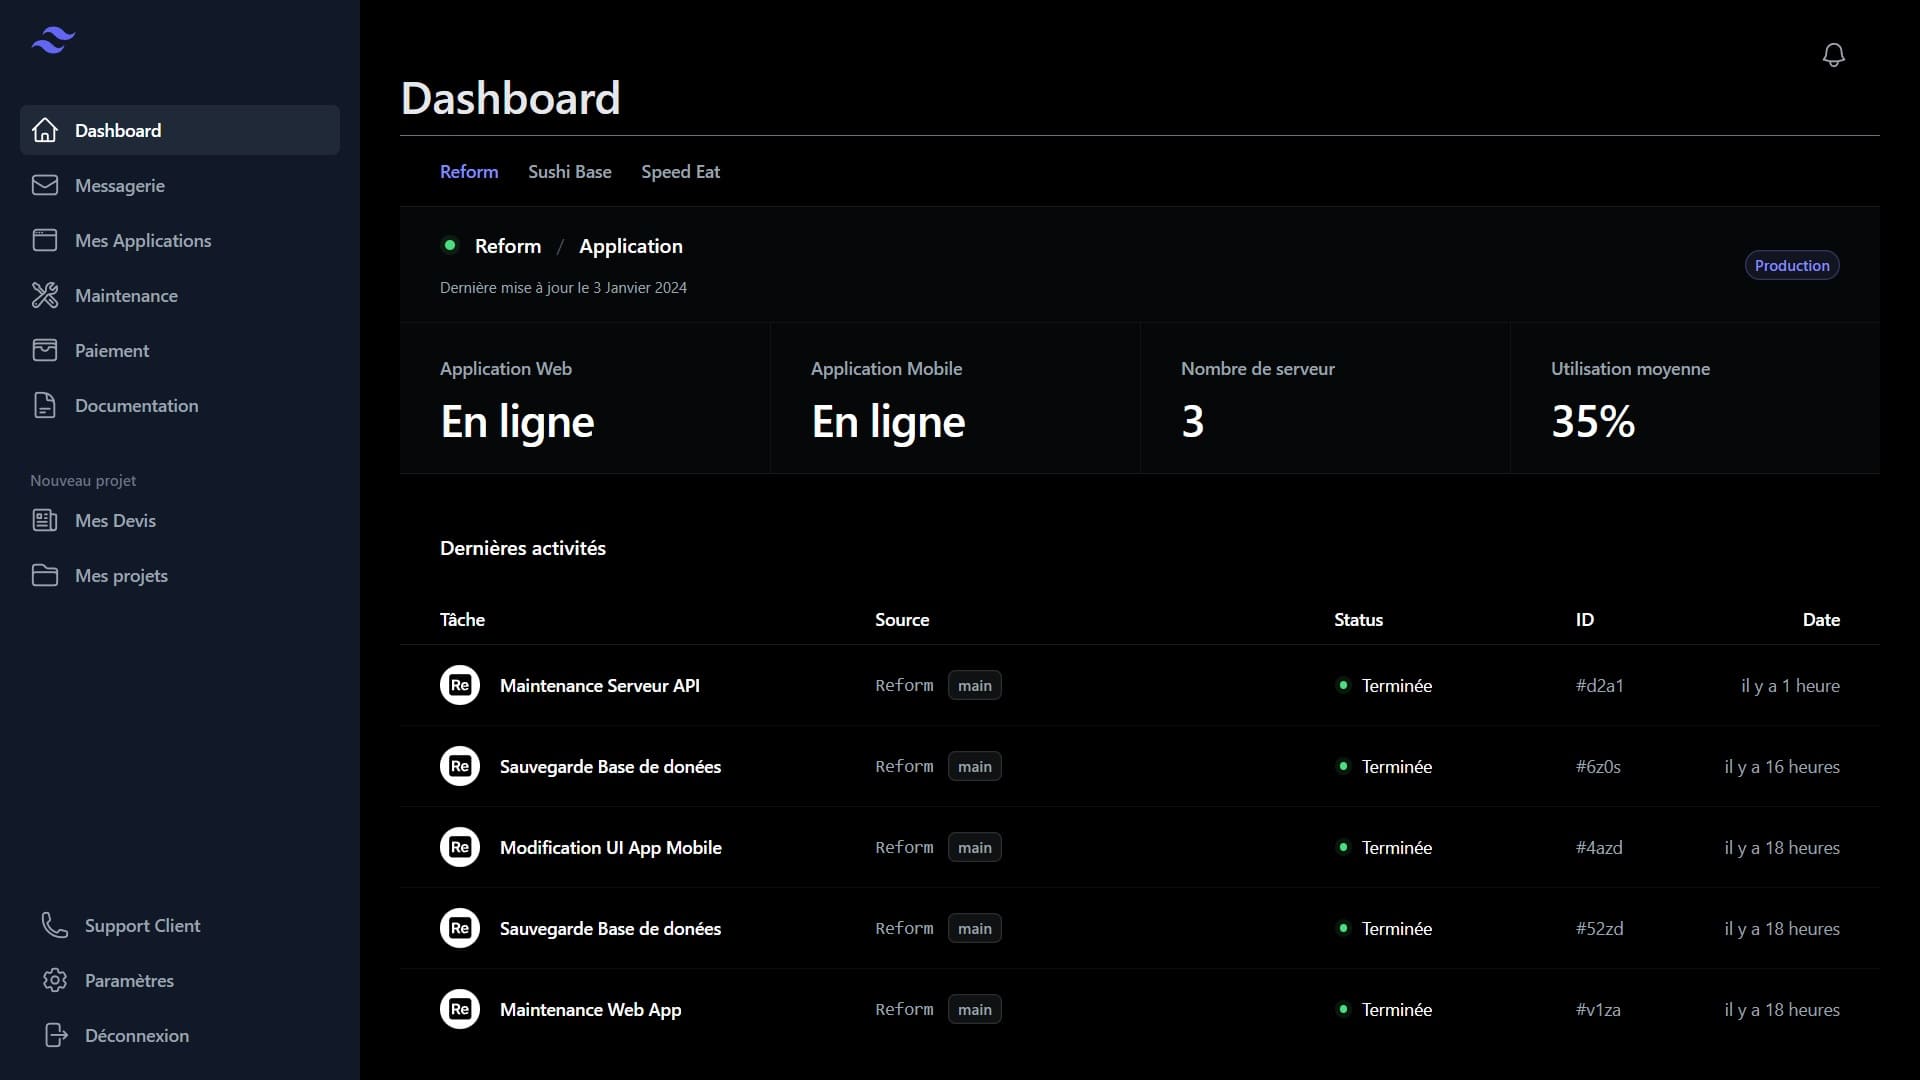The width and height of the screenshot is (1920, 1080).
Task: Click the Documentation file icon
Action: [x=45, y=405]
